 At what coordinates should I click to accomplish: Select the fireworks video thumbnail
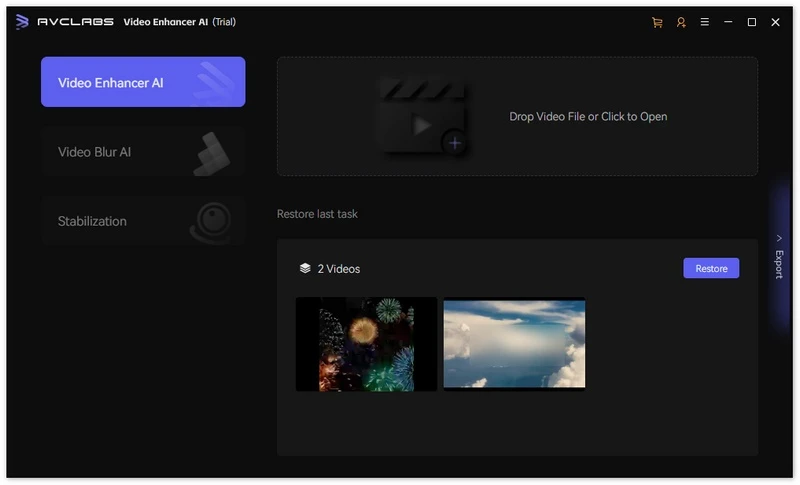[x=366, y=344]
